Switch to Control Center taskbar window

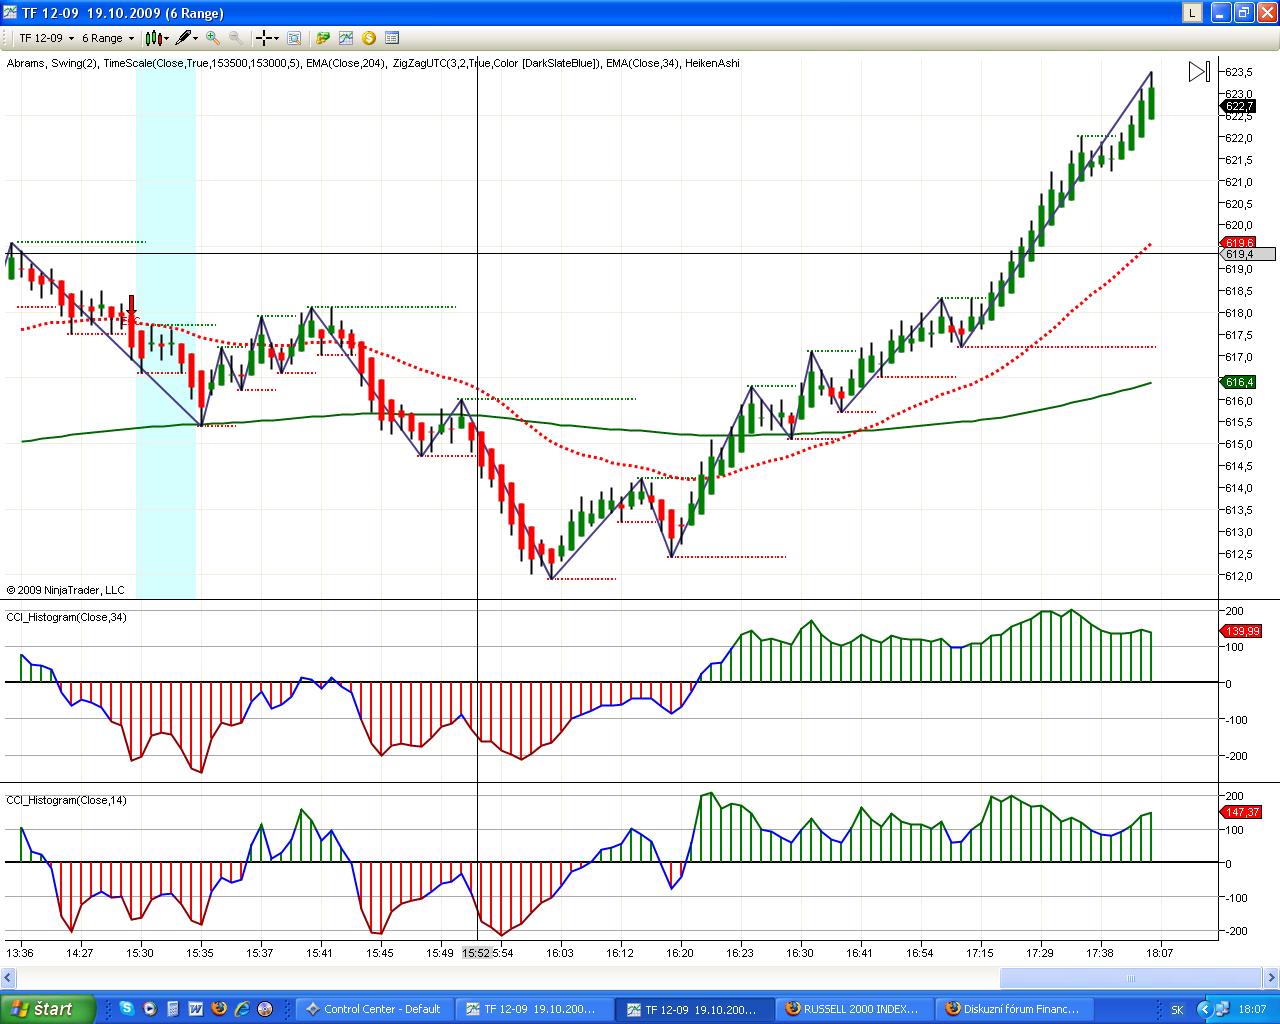(x=374, y=1009)
